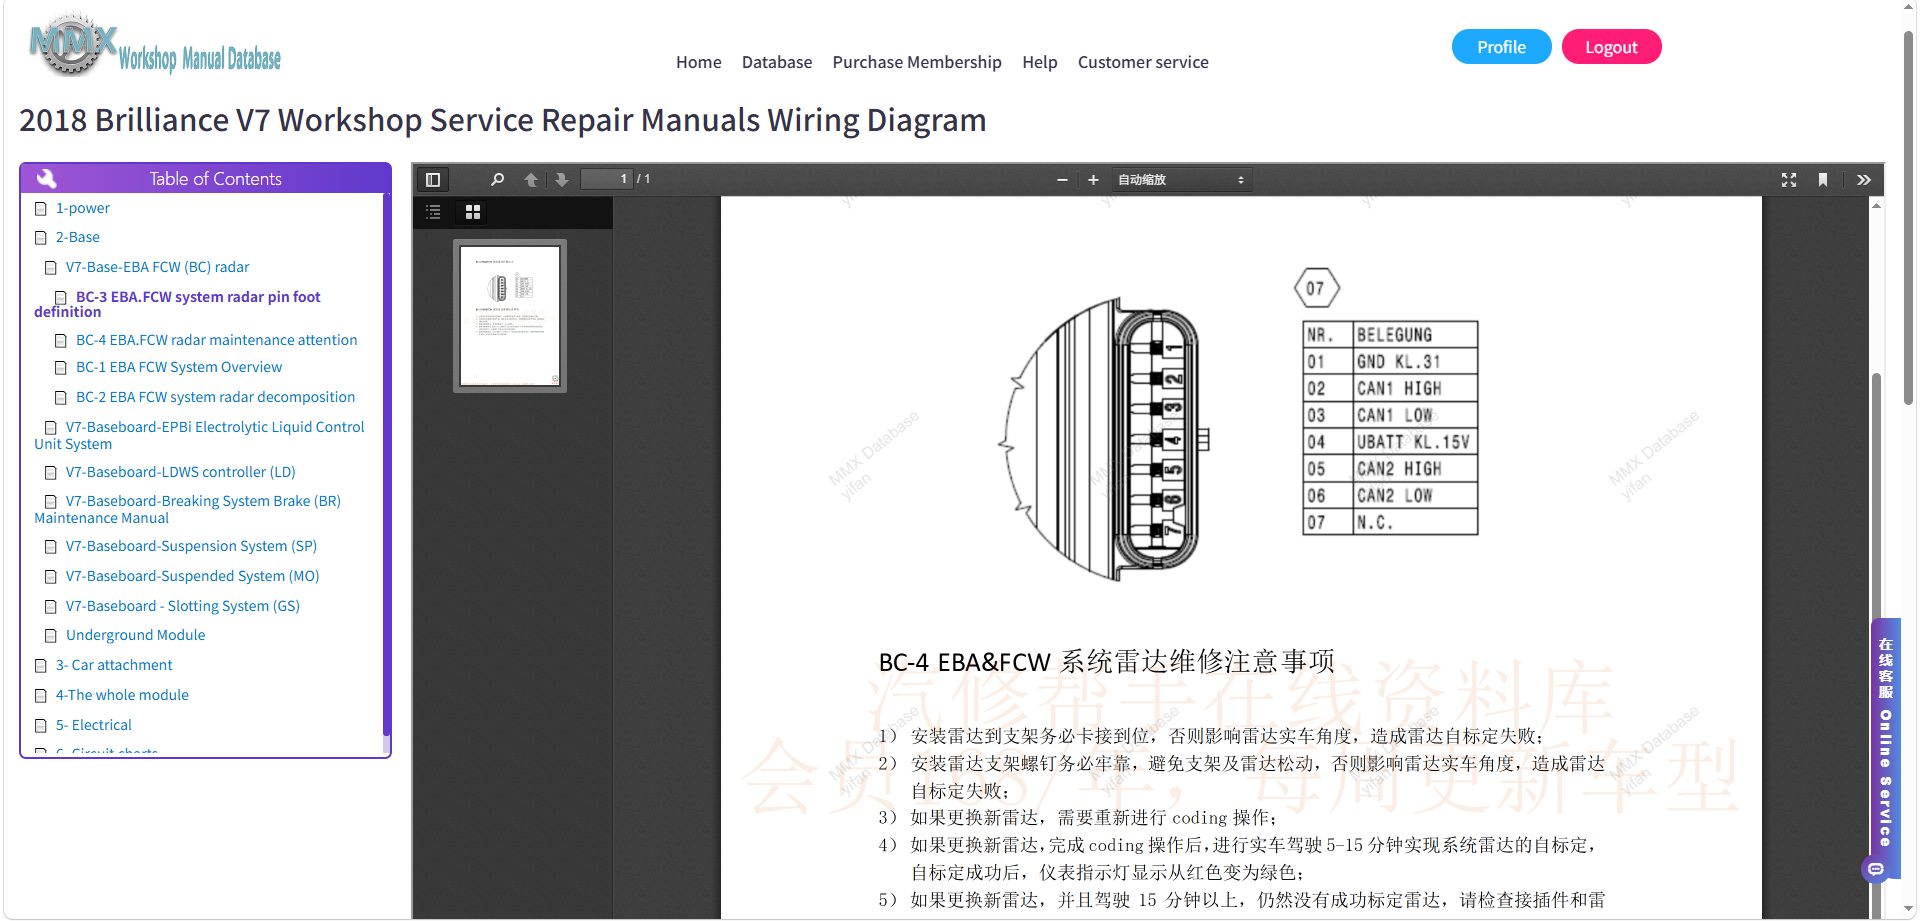Open the 5- Electrical section
The image size is (1920, 921).
tap(94, 725)
